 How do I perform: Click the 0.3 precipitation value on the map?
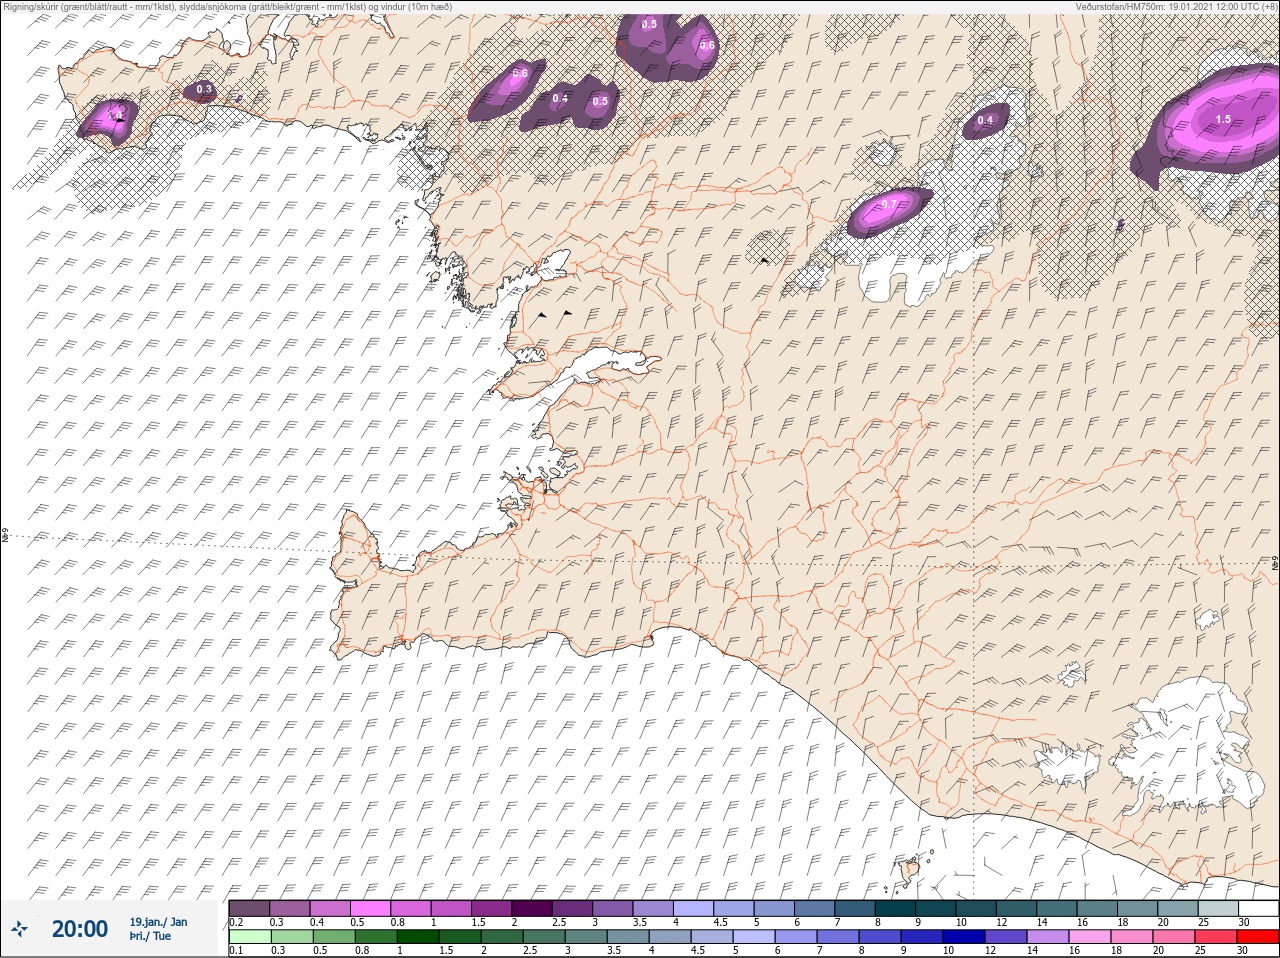(204, 89)
